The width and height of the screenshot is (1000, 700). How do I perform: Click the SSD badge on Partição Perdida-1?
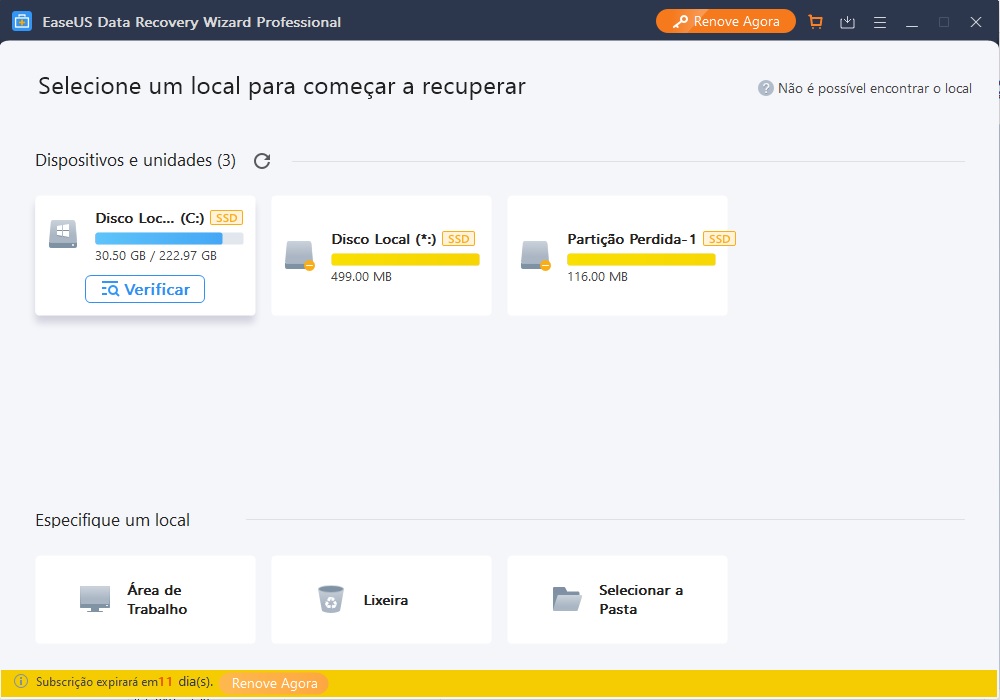point(719,239)
